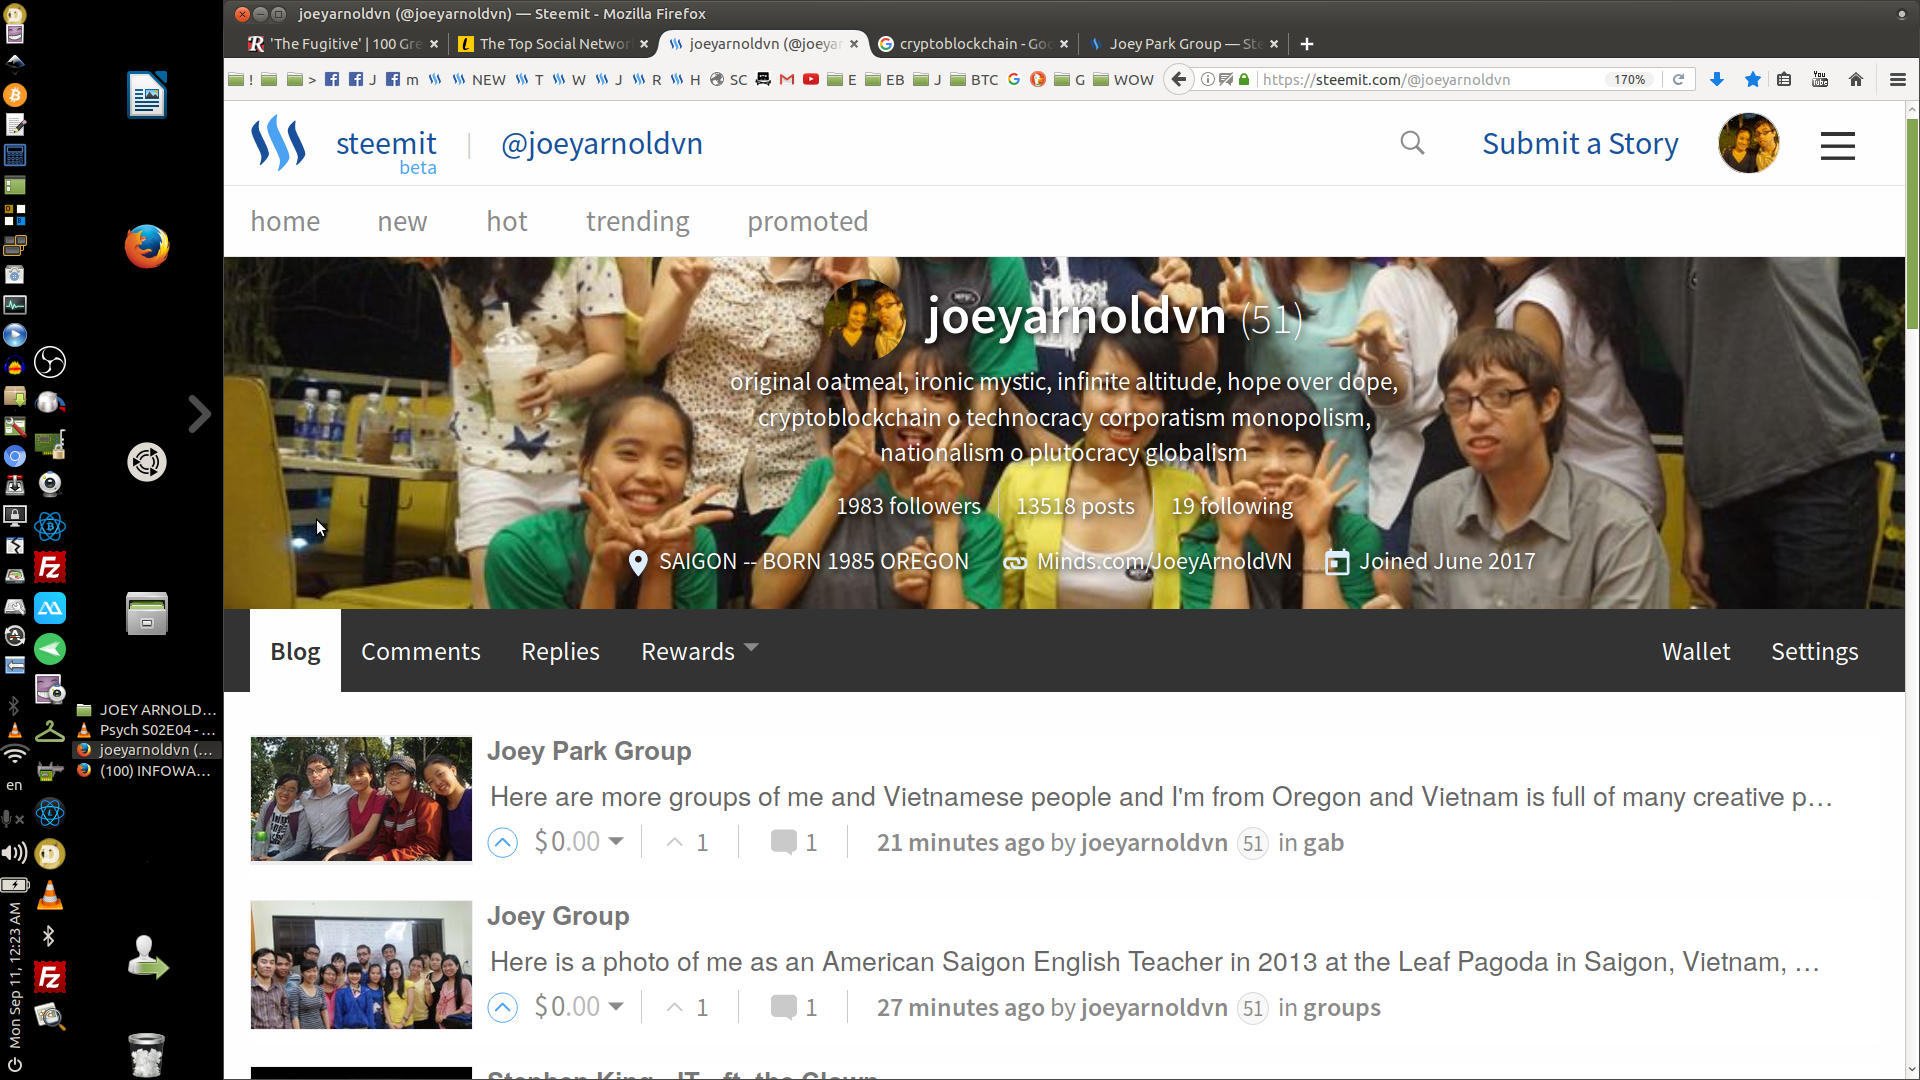Launch Firefox from the desktop panel
1920x1080 pixels.
(x=147, y=246)
